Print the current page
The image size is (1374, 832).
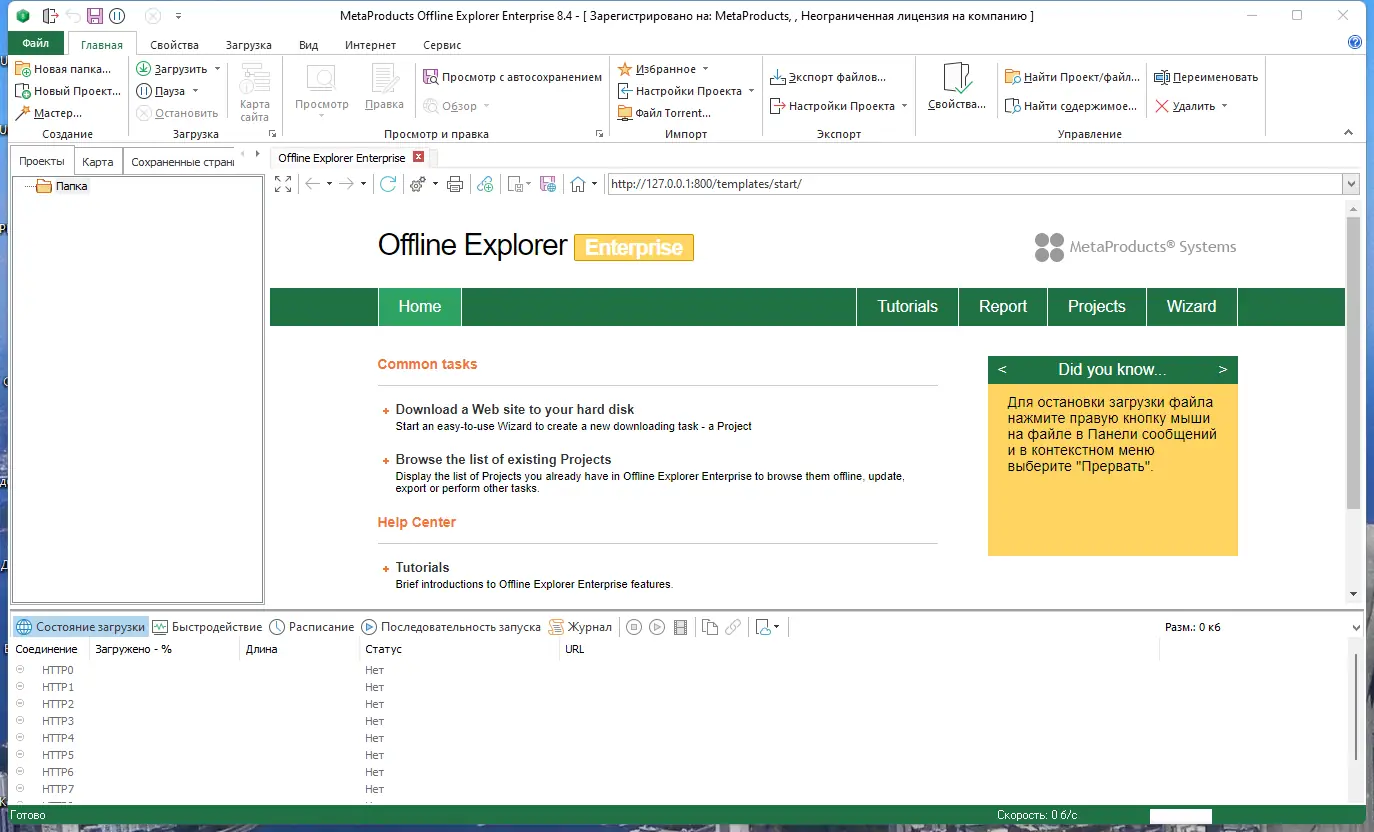point(455,184)
